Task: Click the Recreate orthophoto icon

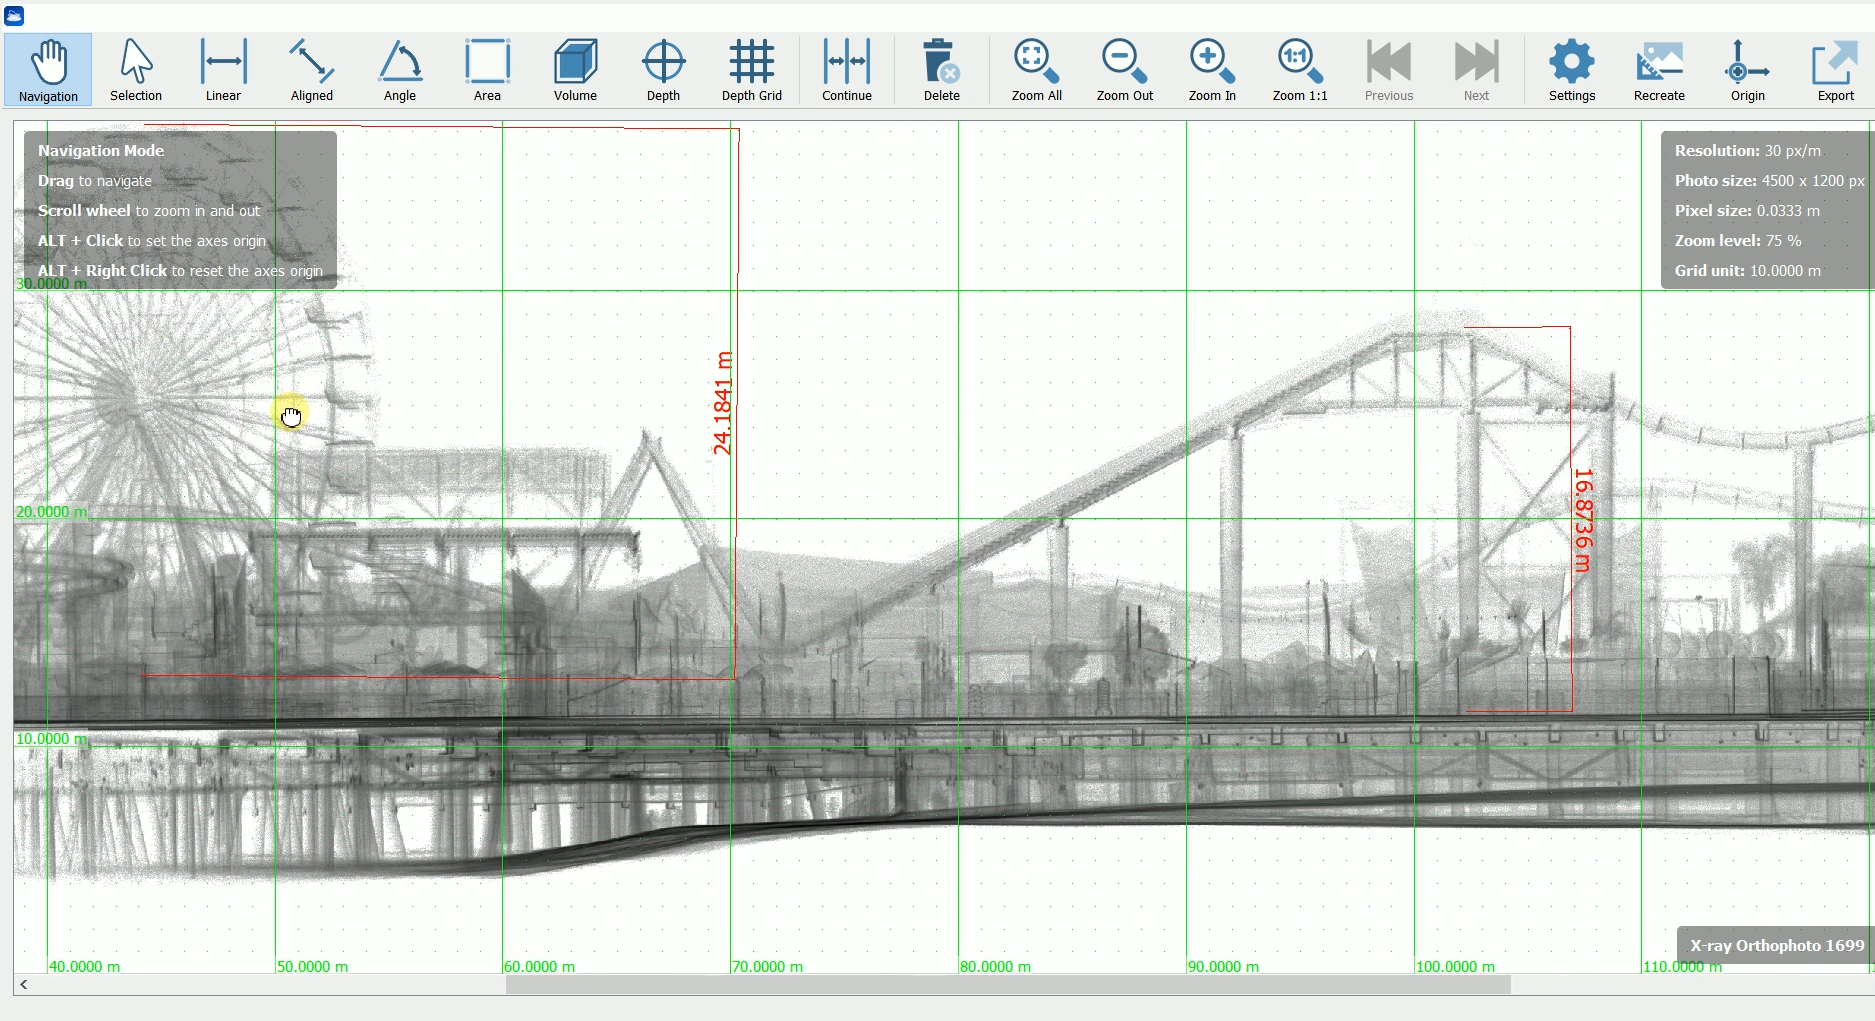Action: (1659, 68)
